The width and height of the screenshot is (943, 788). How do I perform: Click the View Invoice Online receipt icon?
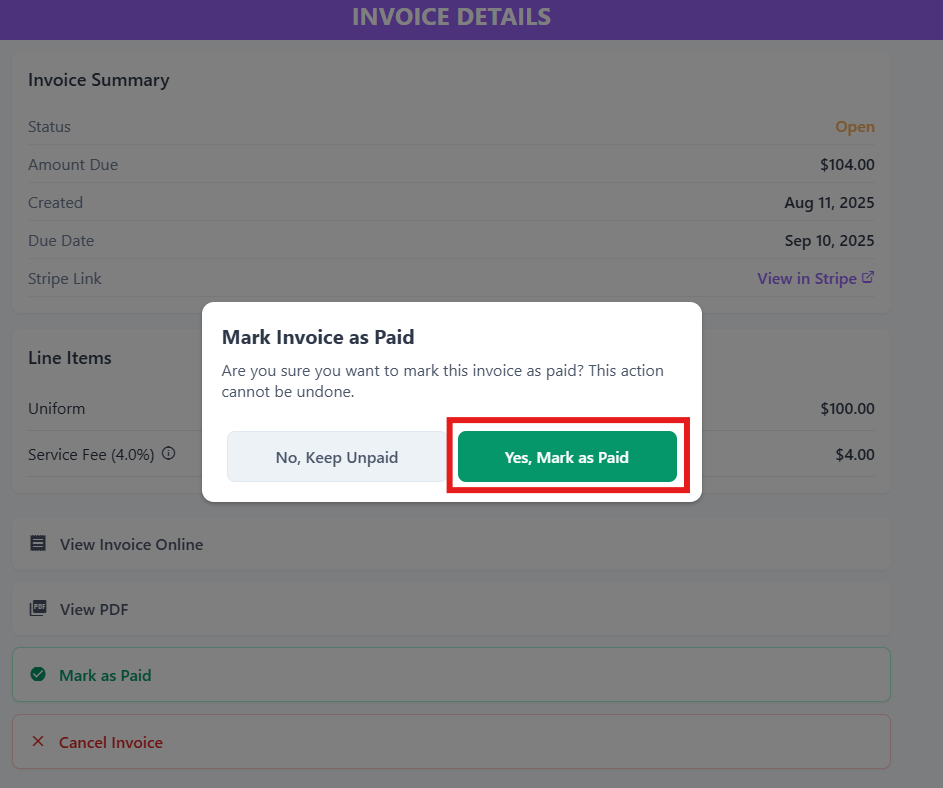coord(38,543)
